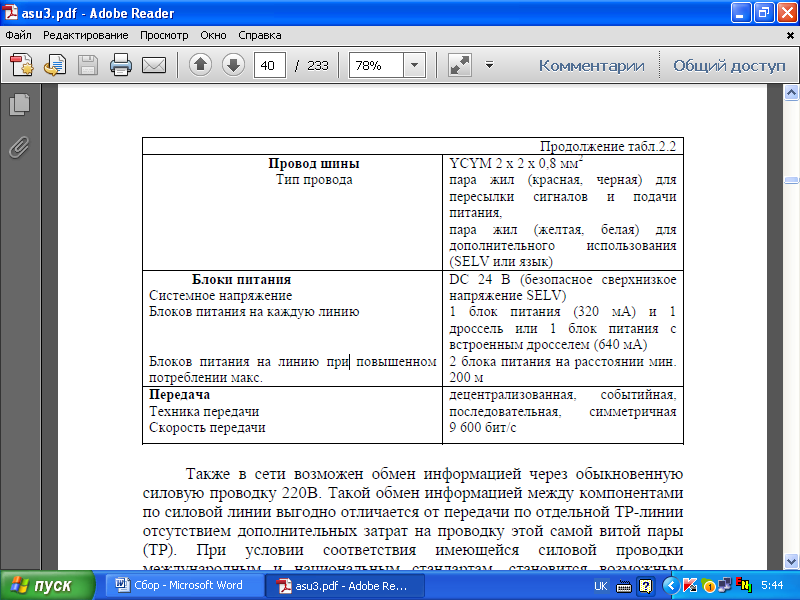
Task: Open the toolbar customization dropdown arrow
Action: coord(489,65)
